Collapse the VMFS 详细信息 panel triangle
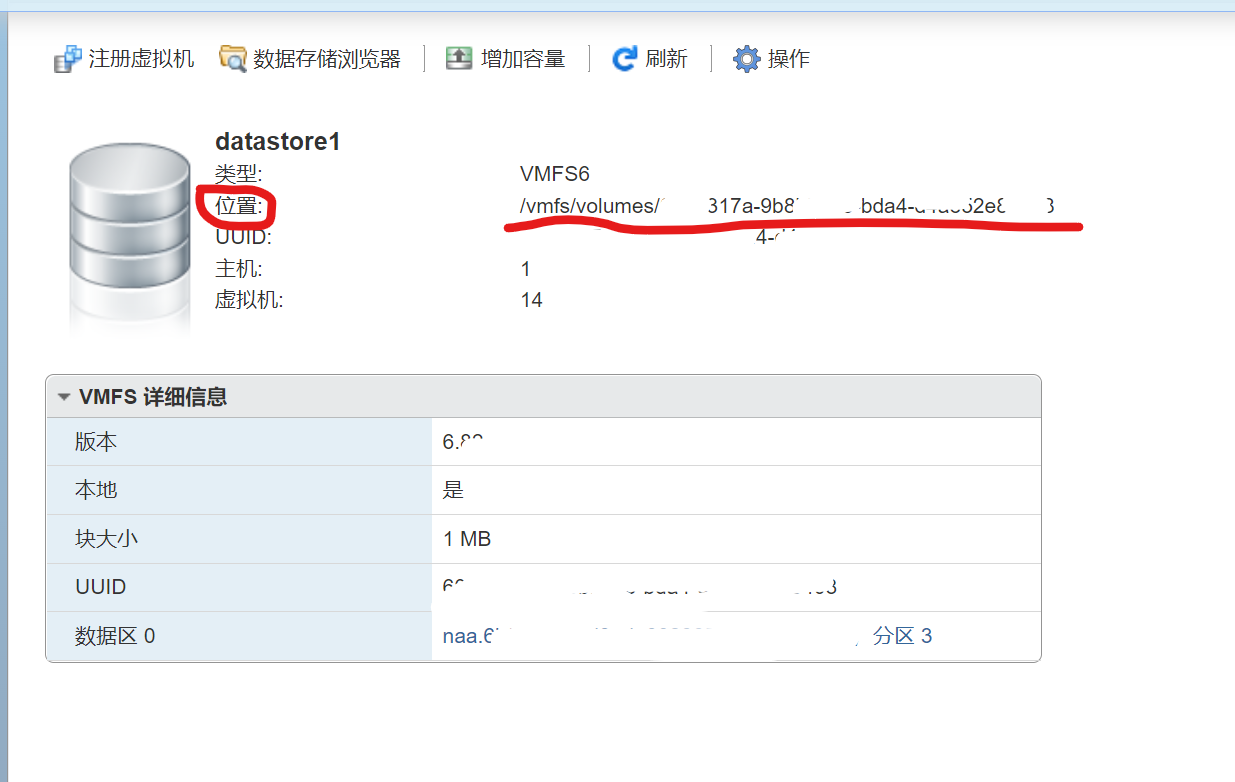The width and height of the screenshot is (1235, 782). pyautogui.click(x=64, y=398)
